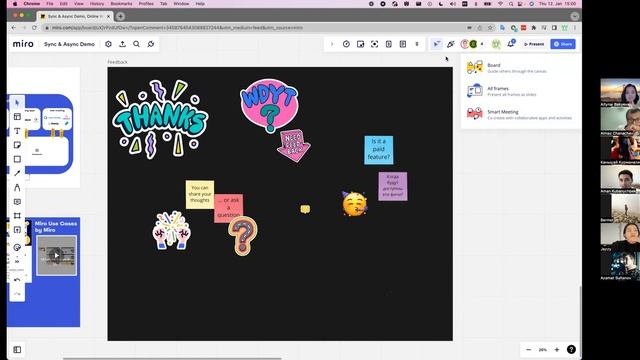Zoom in with the plus button
640x360 pixels.
click(x=557, y=350)
